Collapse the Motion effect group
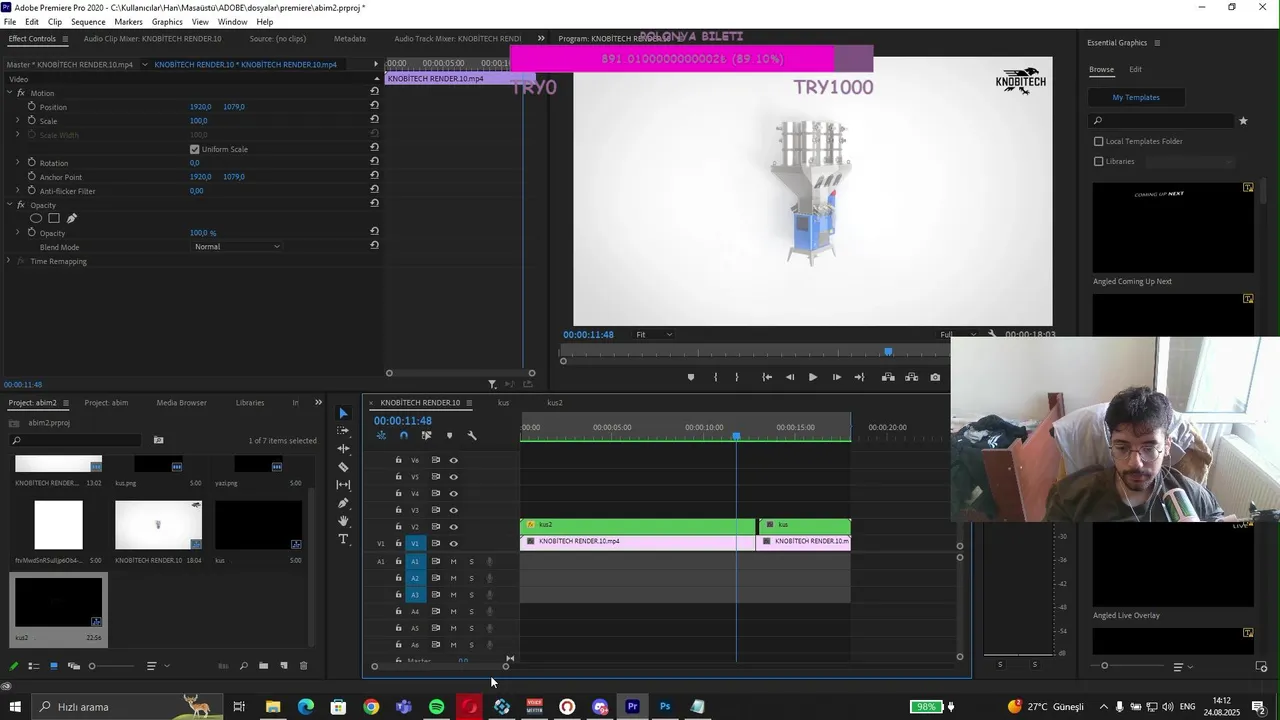This screenshot has height=720, width=1280. click(x=9, y=93)
